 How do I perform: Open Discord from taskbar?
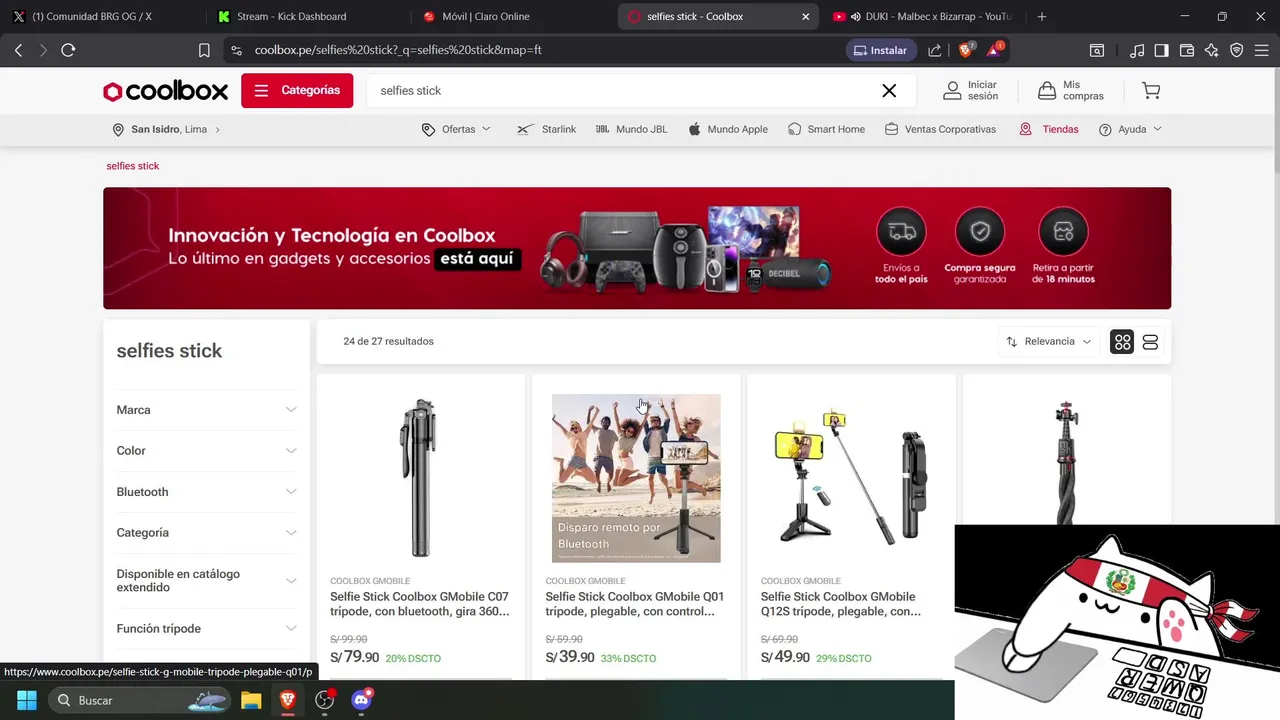[361, 700]
